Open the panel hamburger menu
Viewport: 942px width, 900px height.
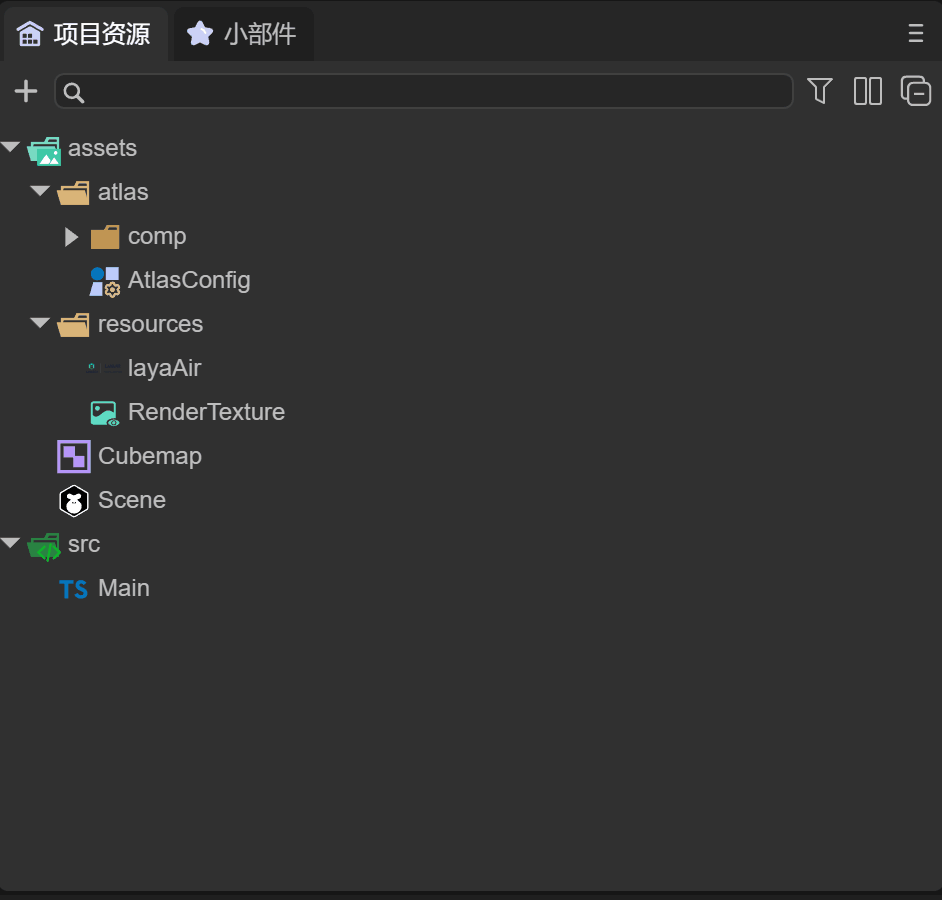pyautogui.click(x=915, y=34)
